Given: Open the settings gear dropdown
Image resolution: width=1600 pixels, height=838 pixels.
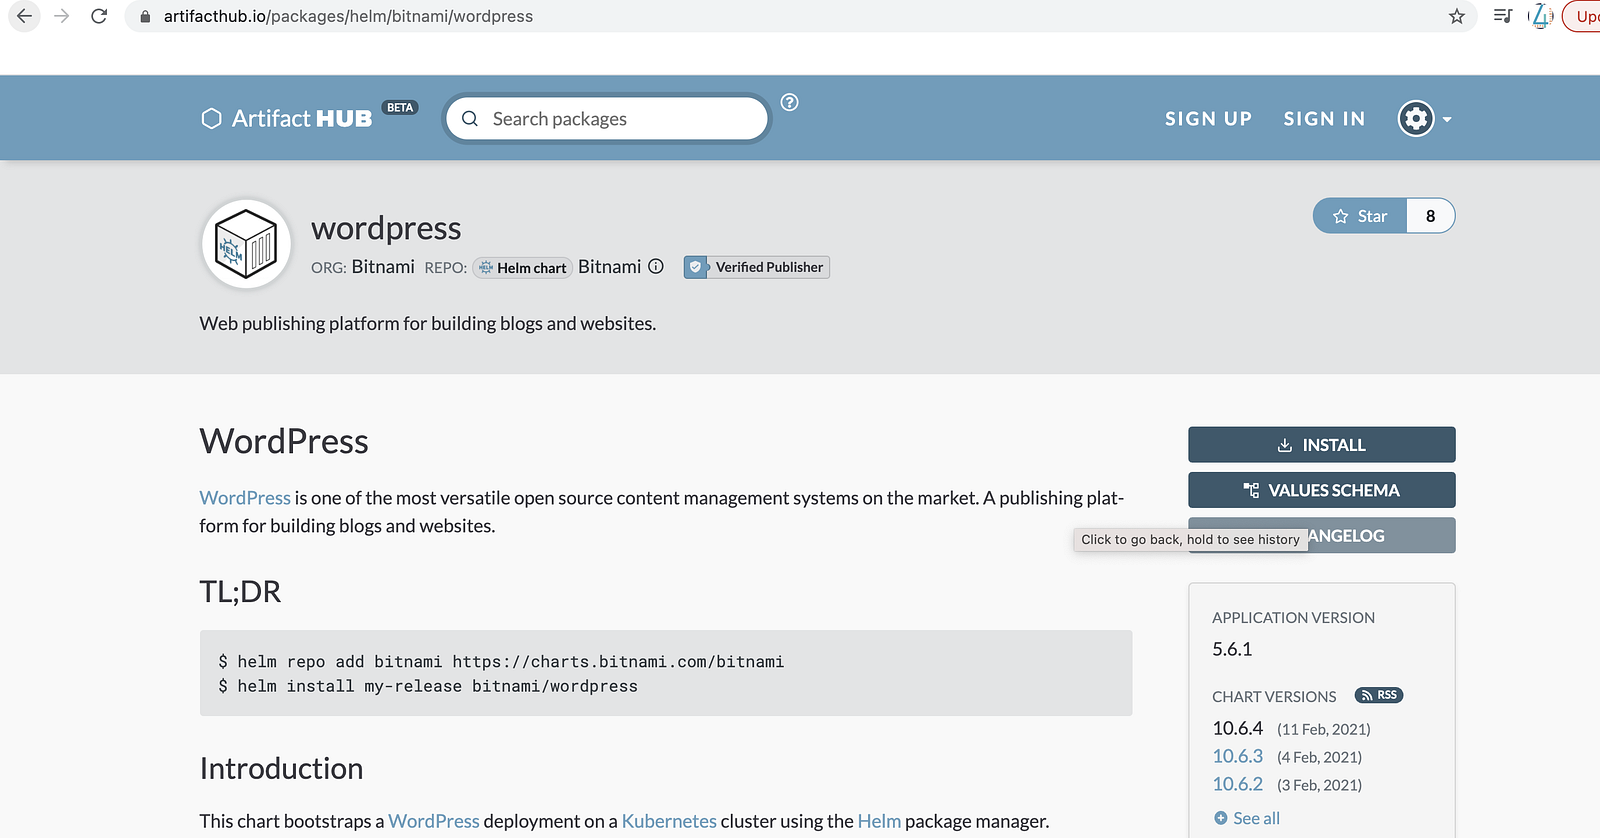Looking at the screenshot, I should coord(1424,119).
